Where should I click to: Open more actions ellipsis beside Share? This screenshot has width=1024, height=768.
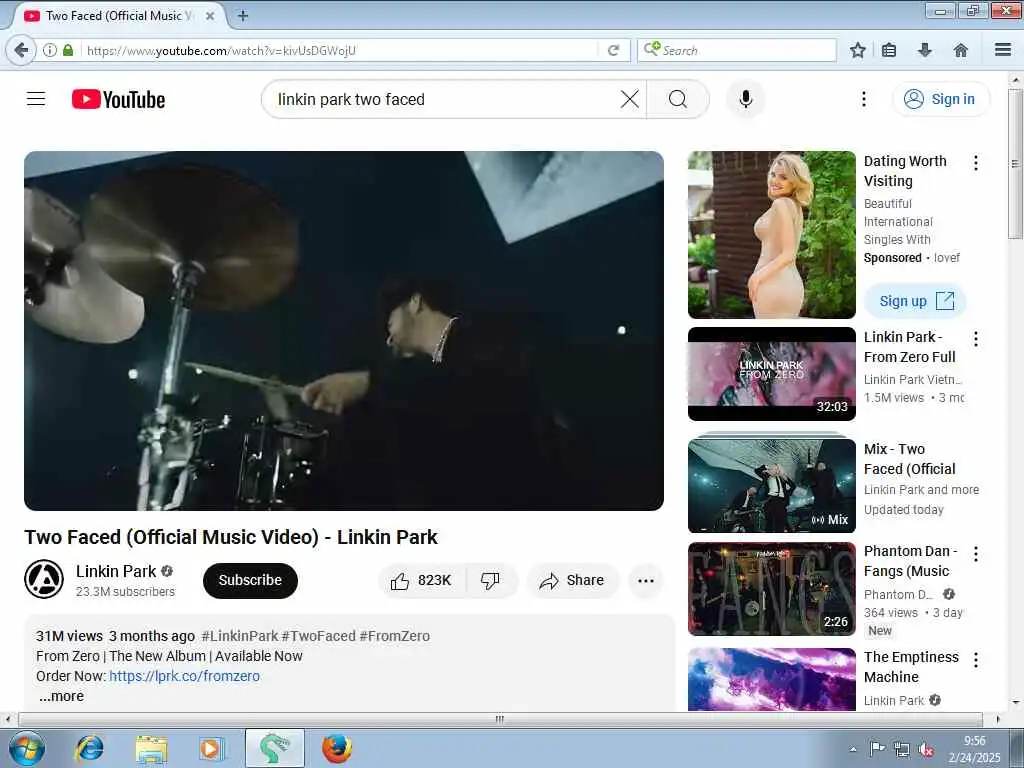click(646, 581)
